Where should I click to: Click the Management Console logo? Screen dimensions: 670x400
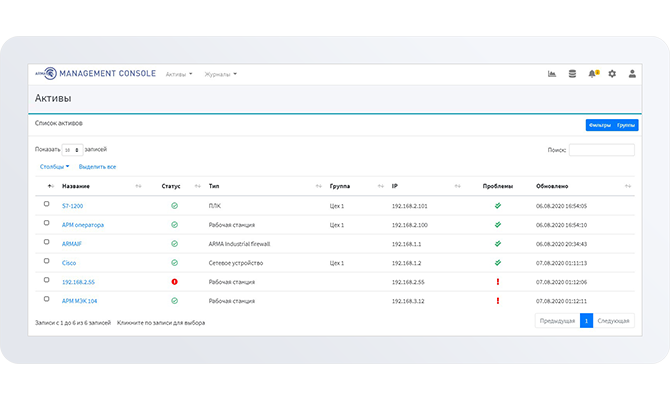pyautogui.click(x=96, y=74)
